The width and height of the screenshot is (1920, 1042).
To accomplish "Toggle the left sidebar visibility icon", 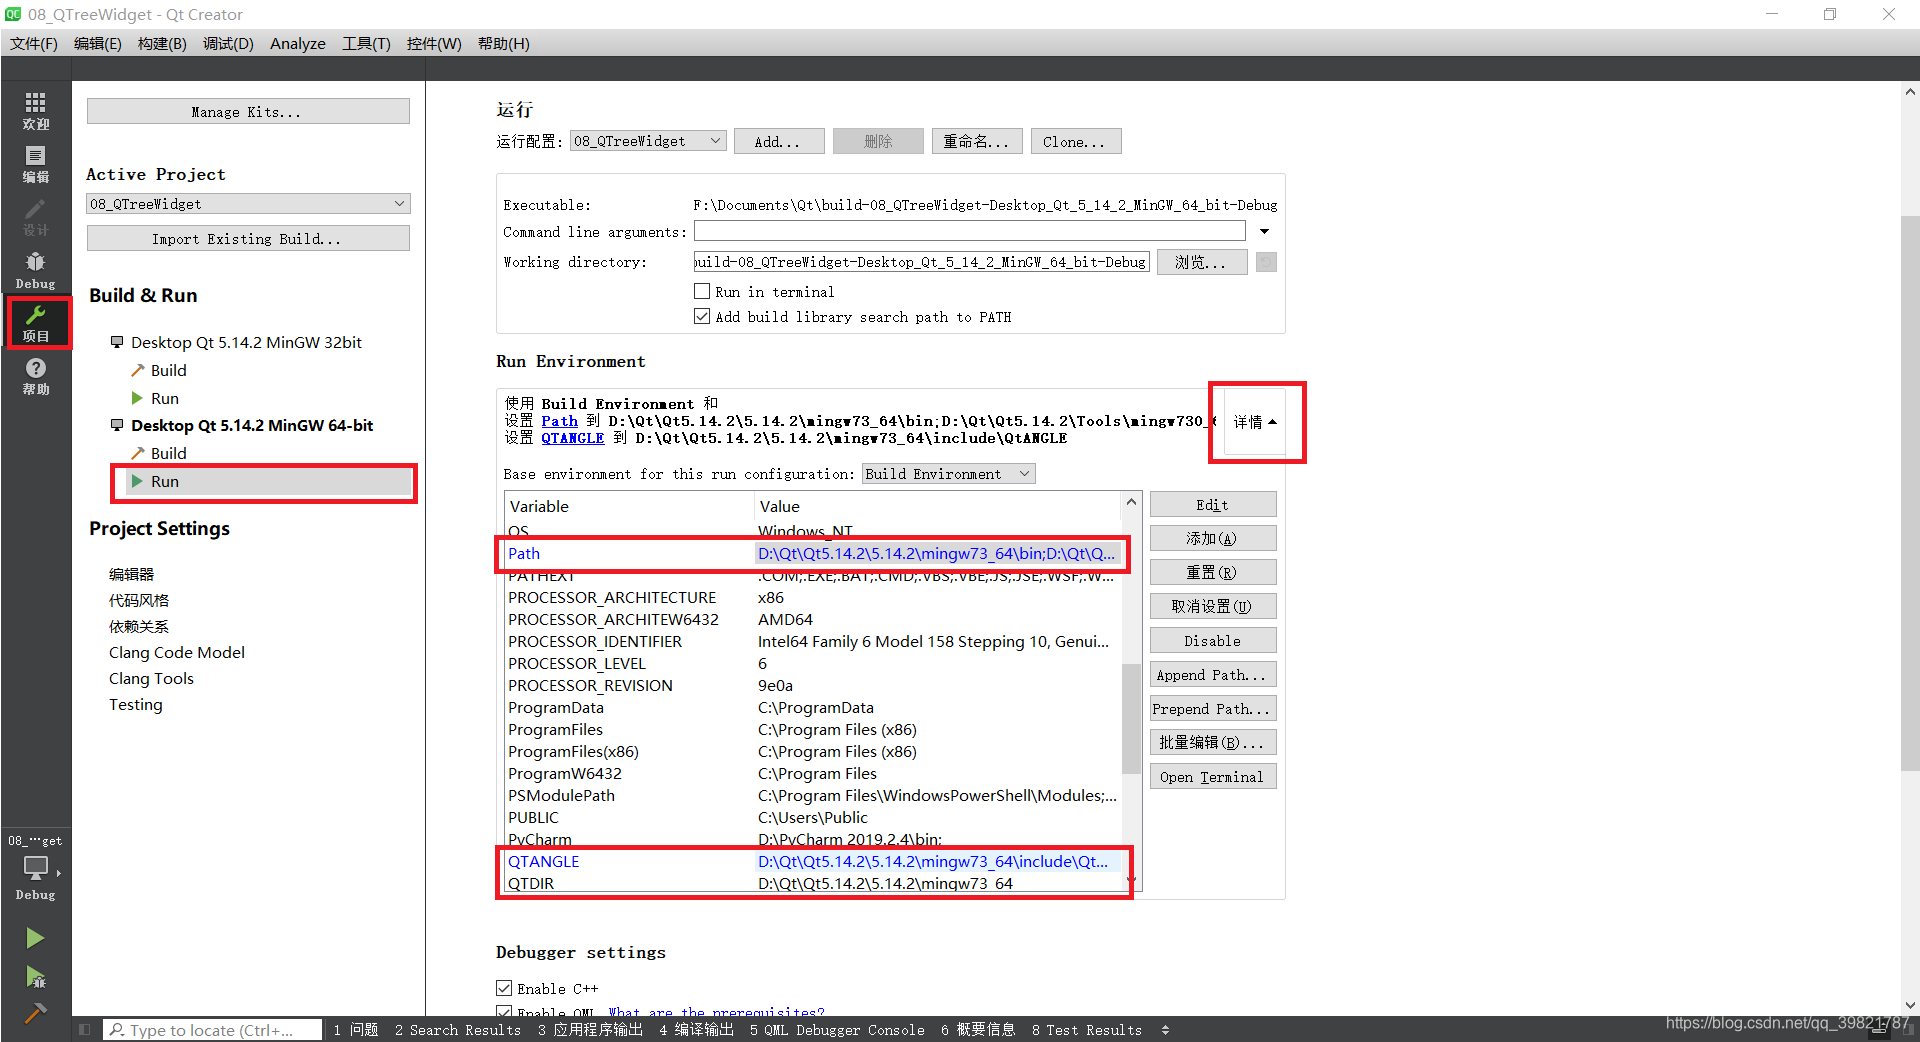I will pos(85,1029).
